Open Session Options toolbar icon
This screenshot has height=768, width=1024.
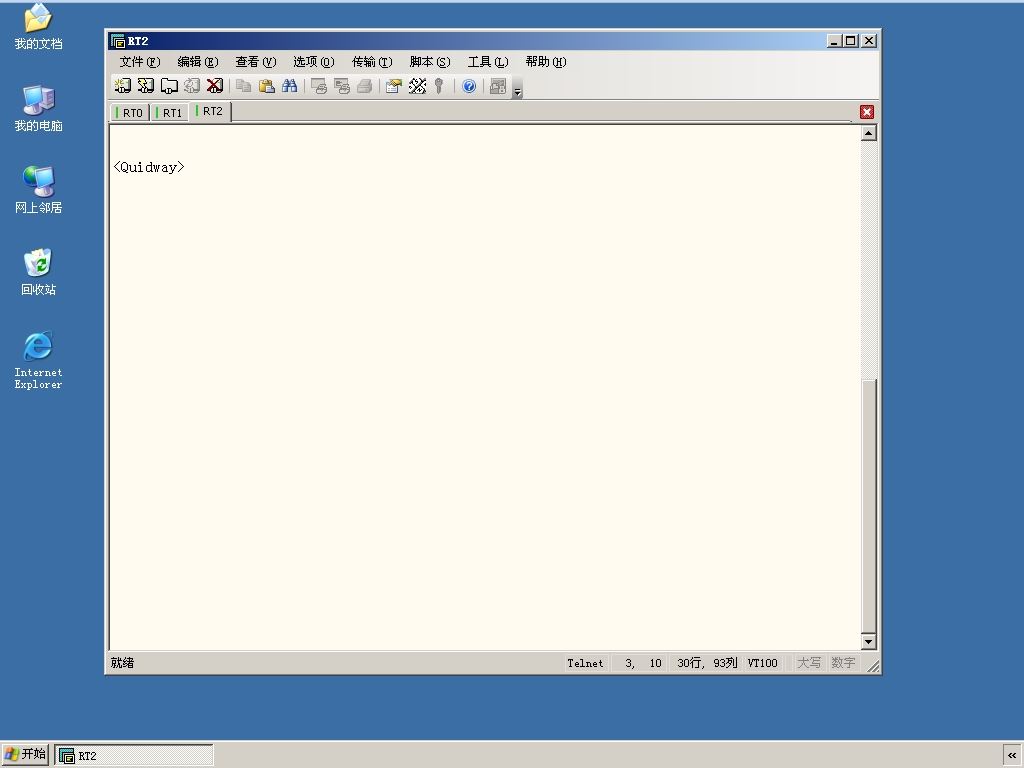(393, 86)
